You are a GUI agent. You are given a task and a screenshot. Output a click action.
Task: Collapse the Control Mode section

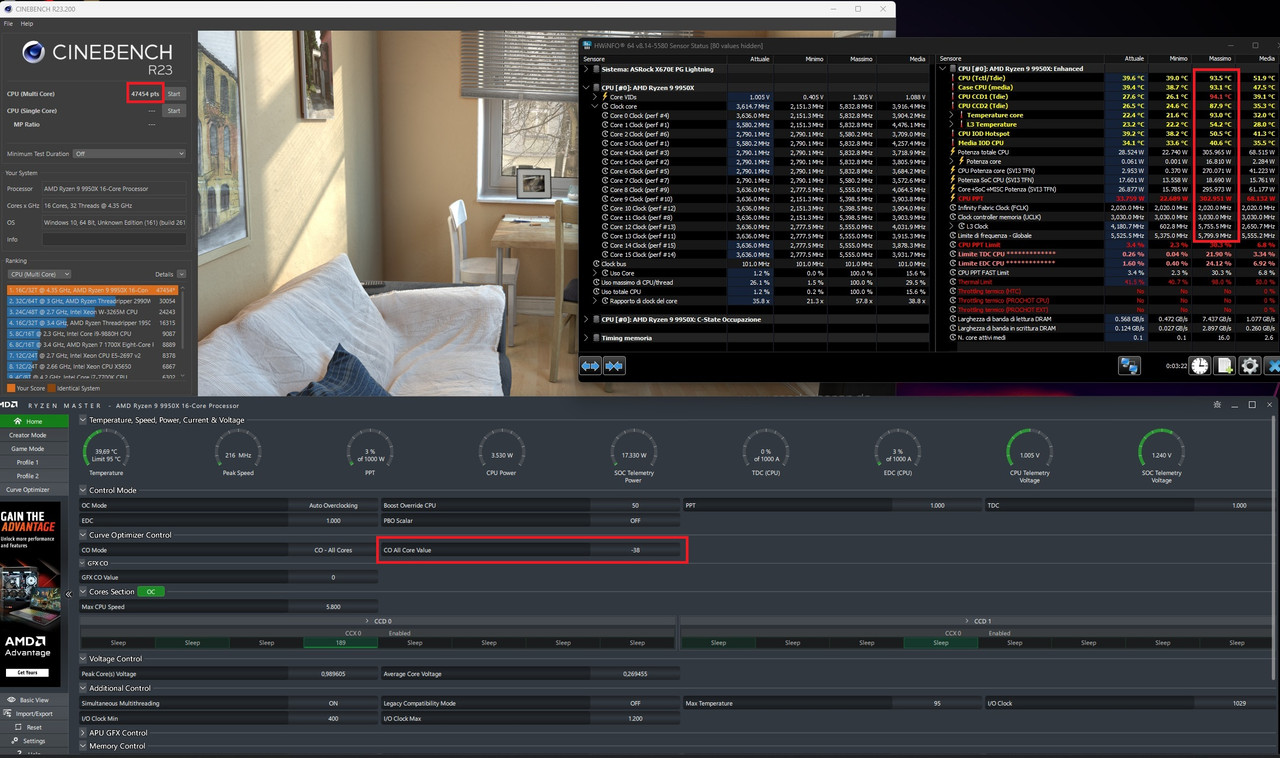click(83, 491)
